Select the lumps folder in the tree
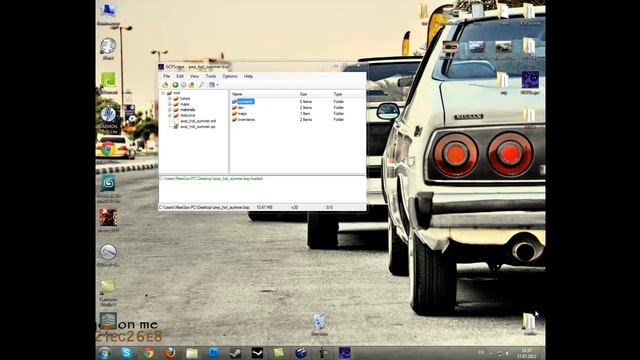Viewport: 640px width, 360px height. pyautogui.click(x=185, y=99)
